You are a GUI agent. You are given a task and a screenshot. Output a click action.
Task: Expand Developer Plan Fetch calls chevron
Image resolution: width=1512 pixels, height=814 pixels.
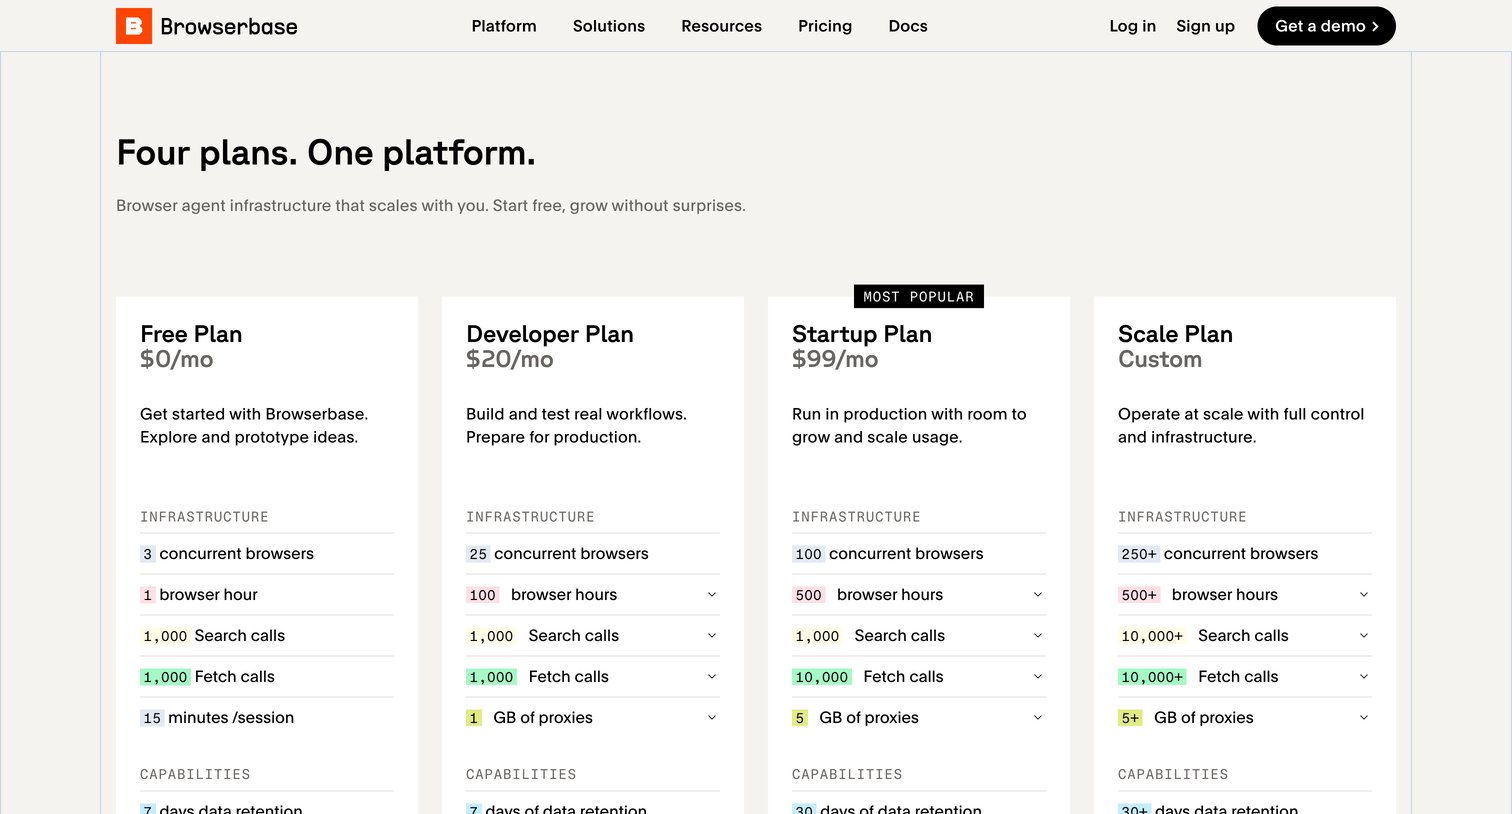[x=712, y=677]
